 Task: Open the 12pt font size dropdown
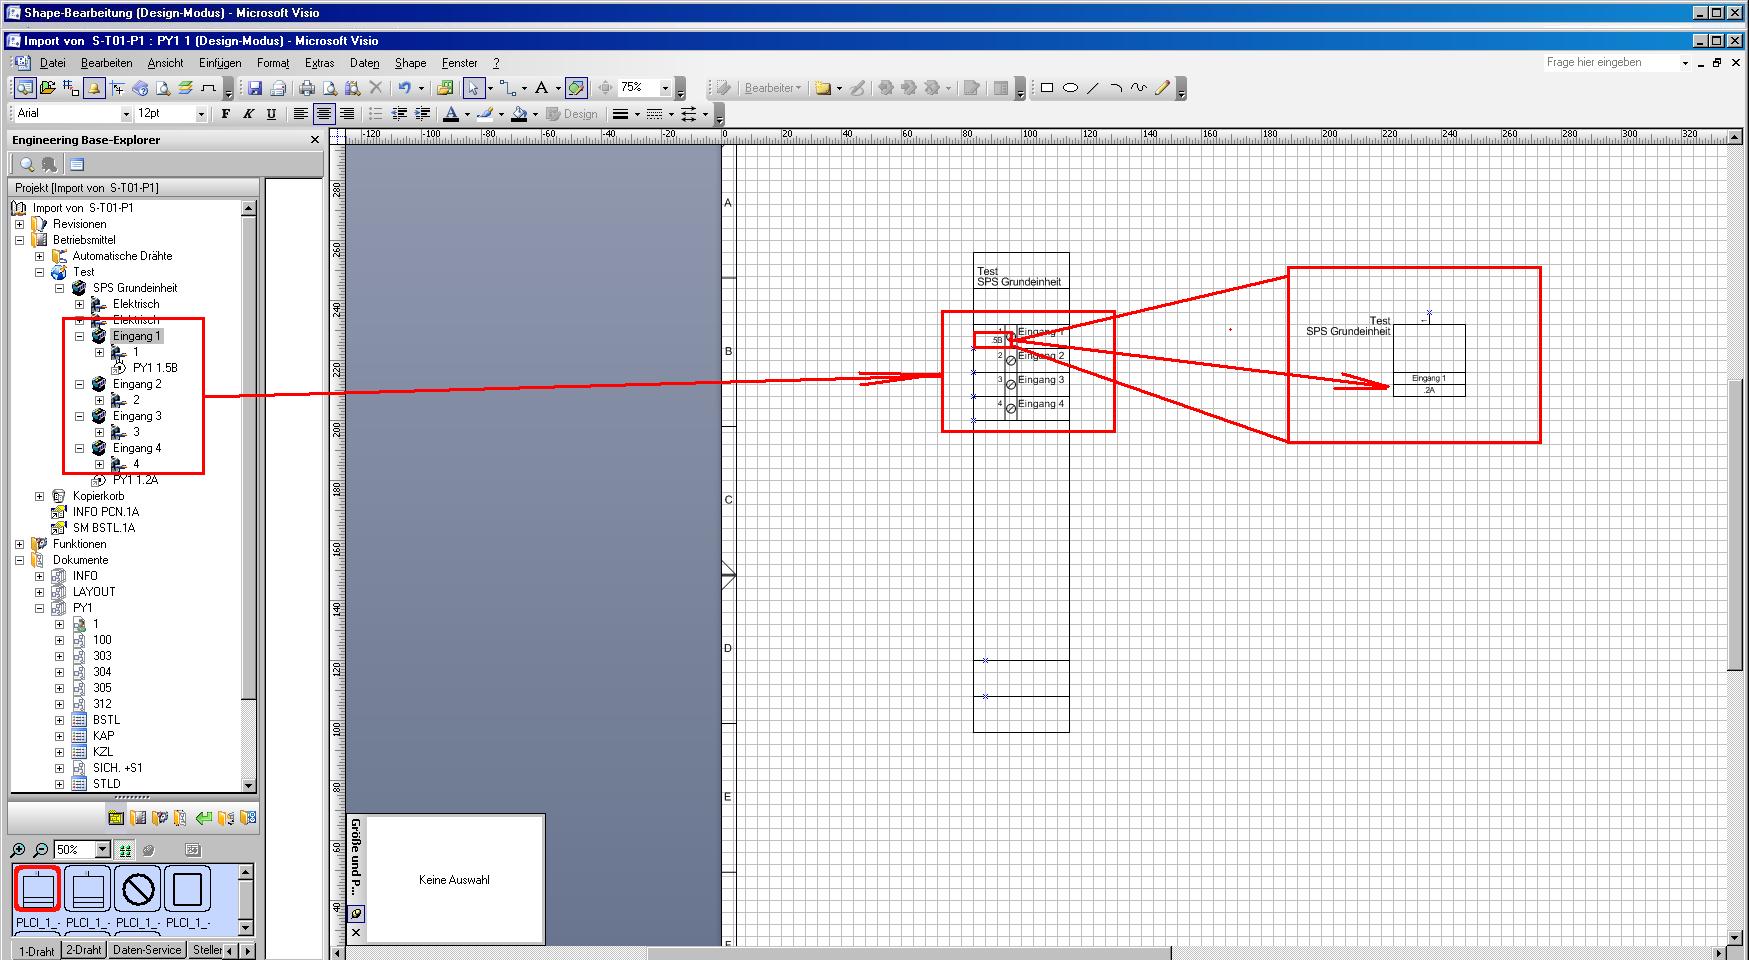(x=201, y=114)
